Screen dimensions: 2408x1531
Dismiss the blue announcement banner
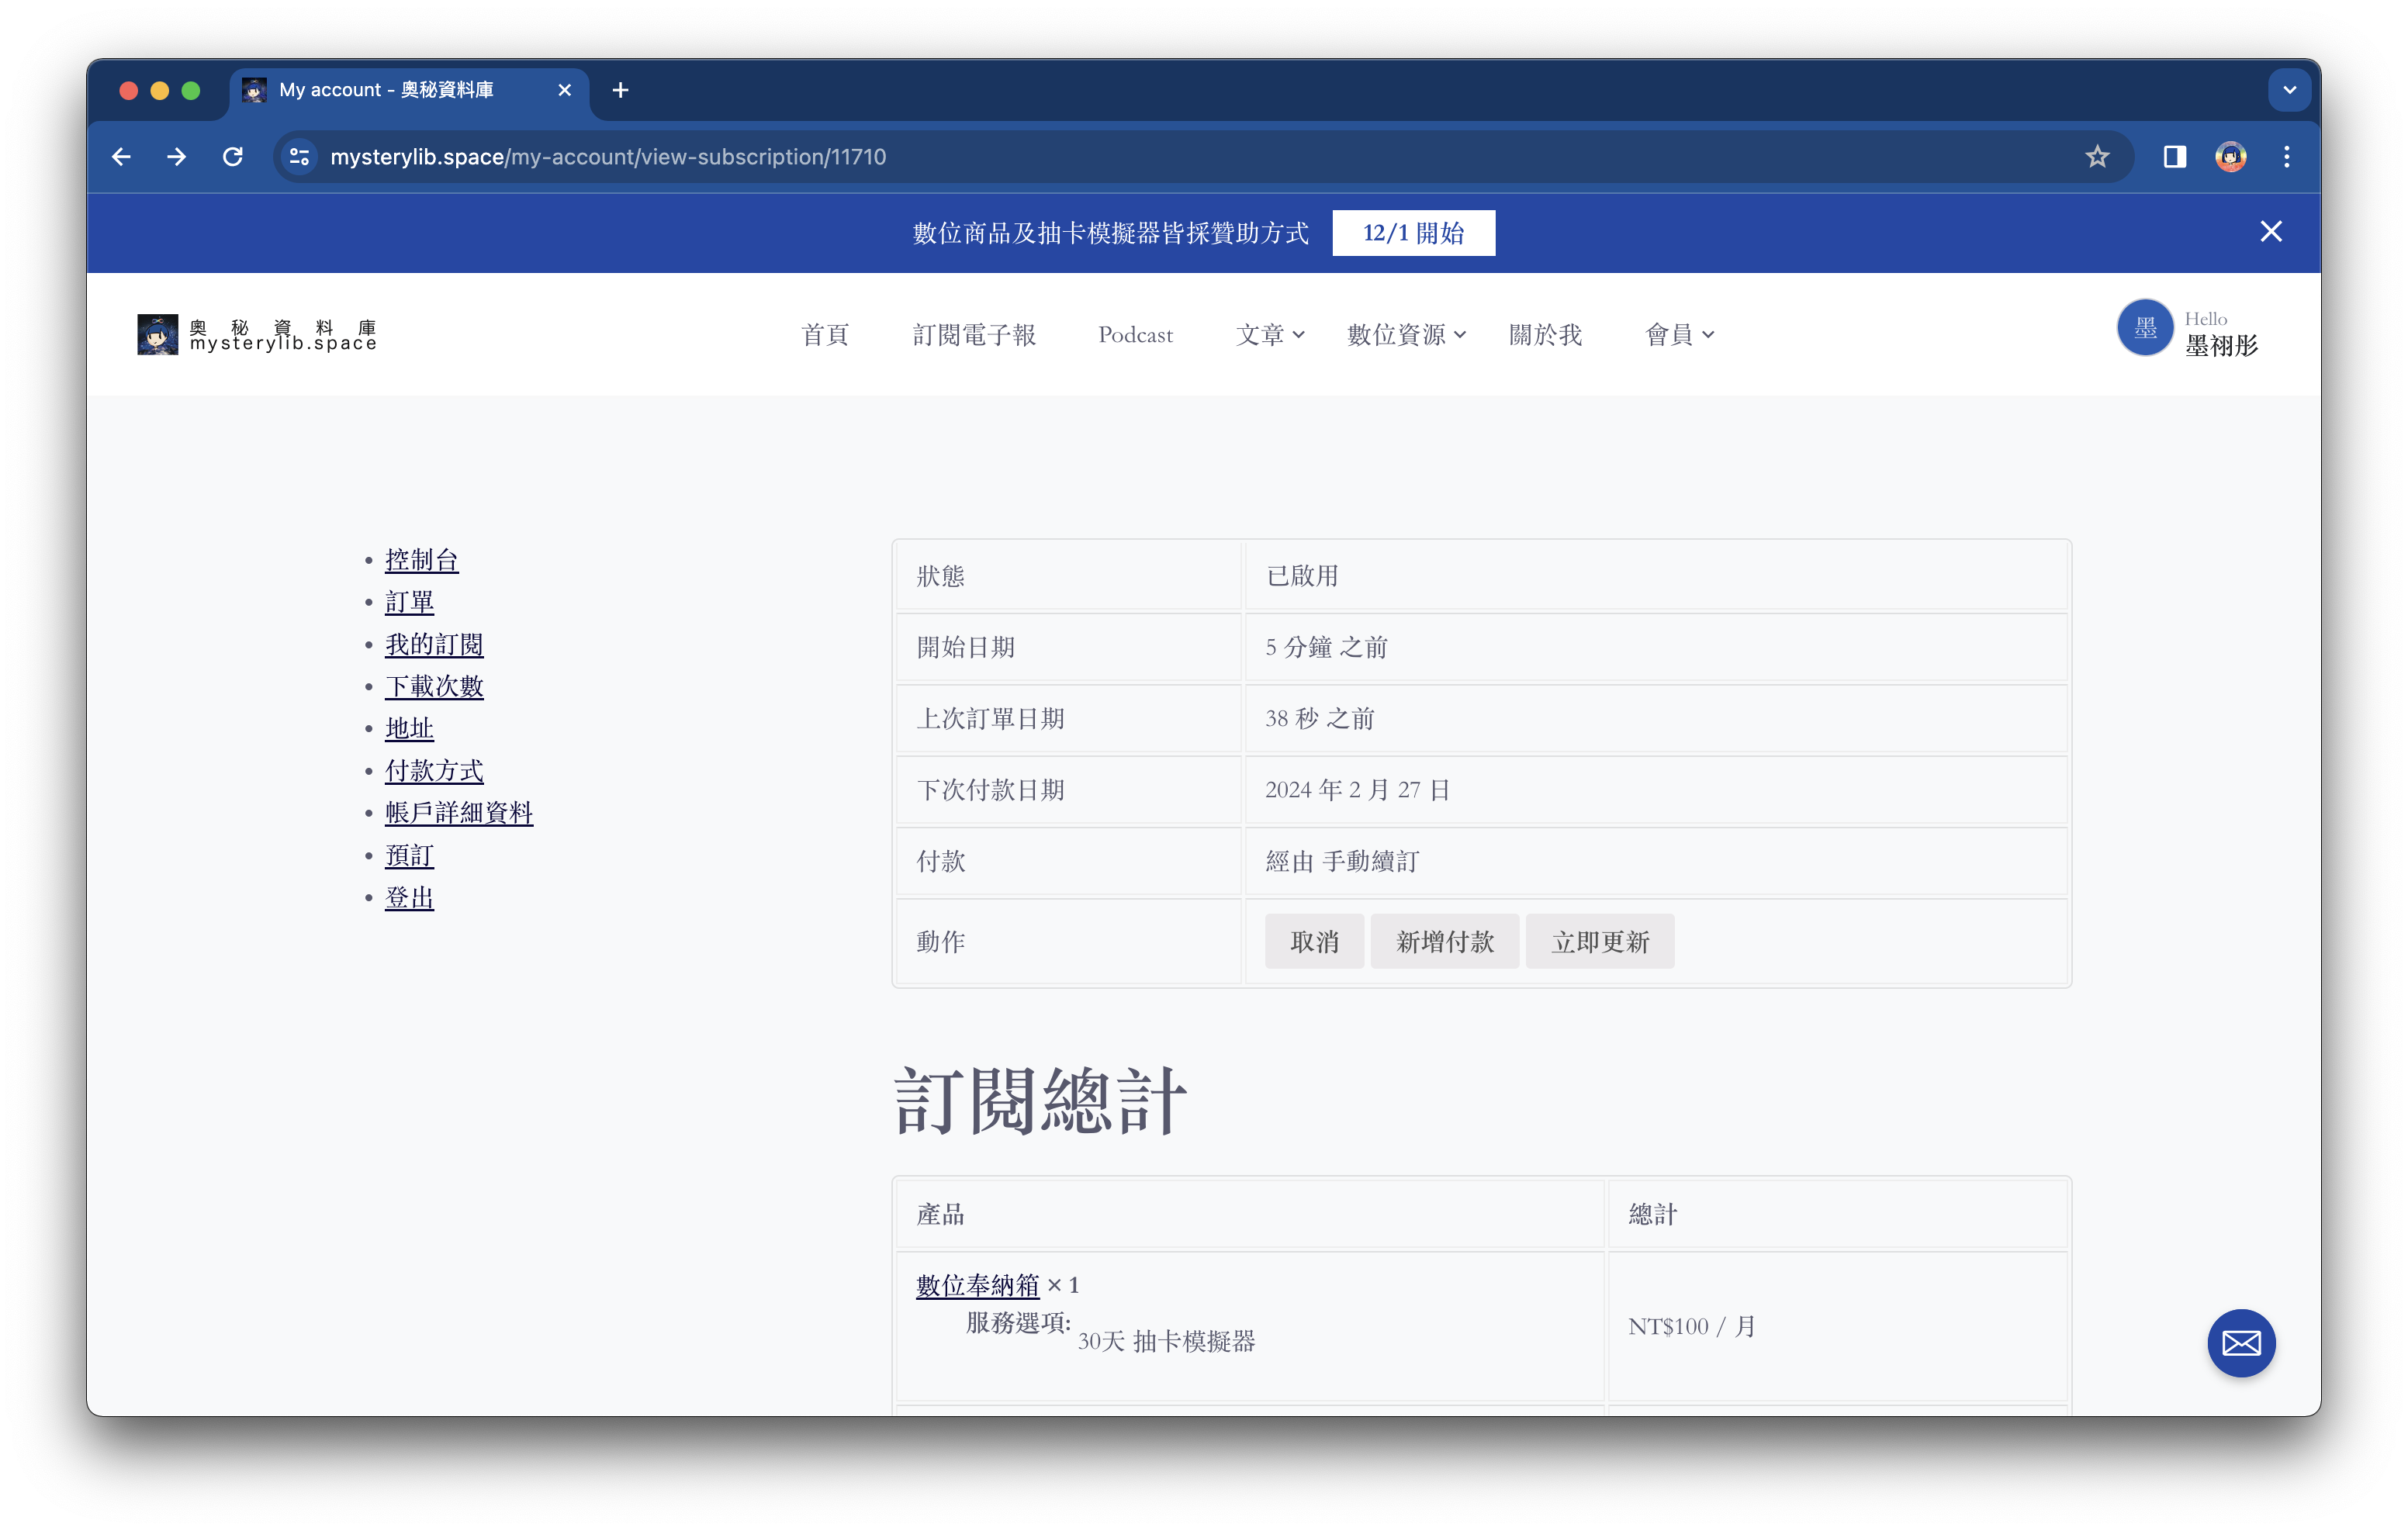2270,232
